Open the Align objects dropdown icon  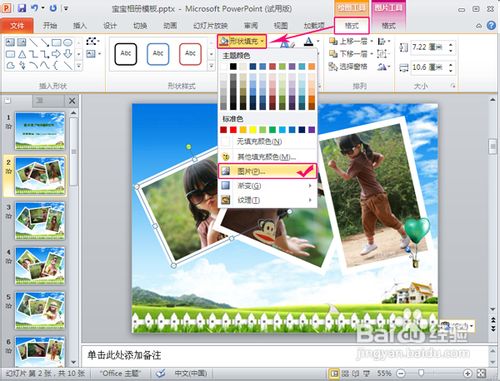(383, 41)
